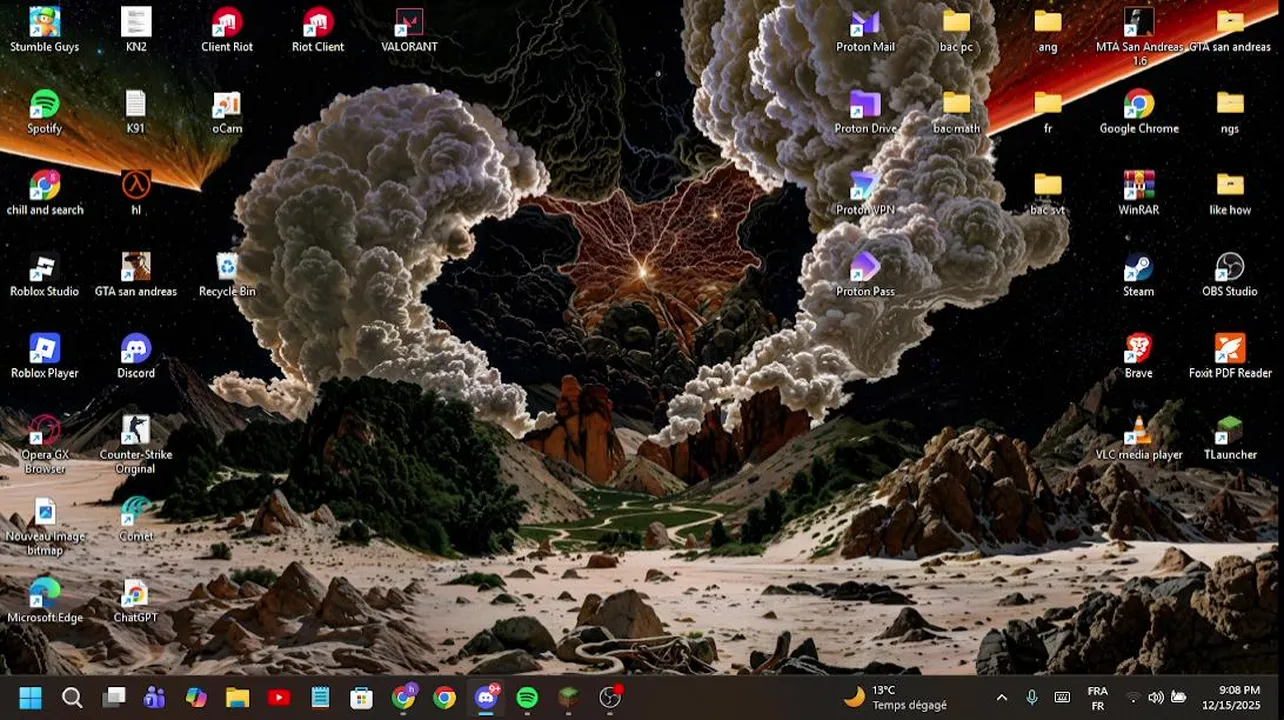Open the Stumble Guys desktop shortcut
This screenshot has width=1284, height=720.
[x=45, y=30]
